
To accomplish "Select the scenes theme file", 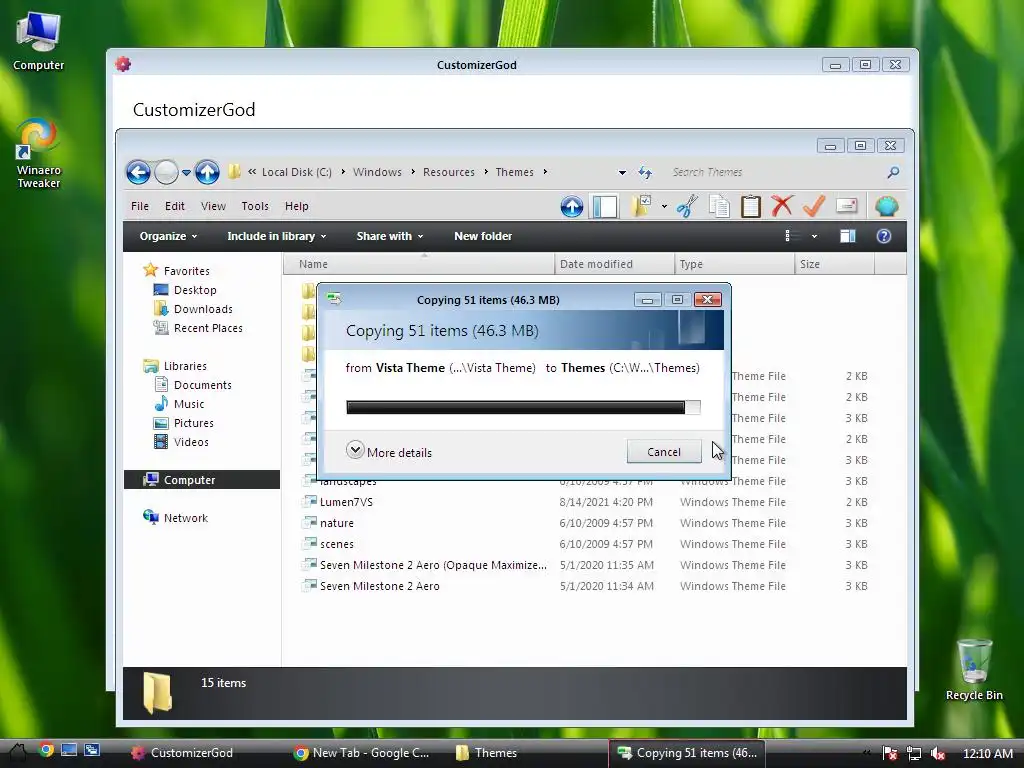I will click(x=336, y=544).
